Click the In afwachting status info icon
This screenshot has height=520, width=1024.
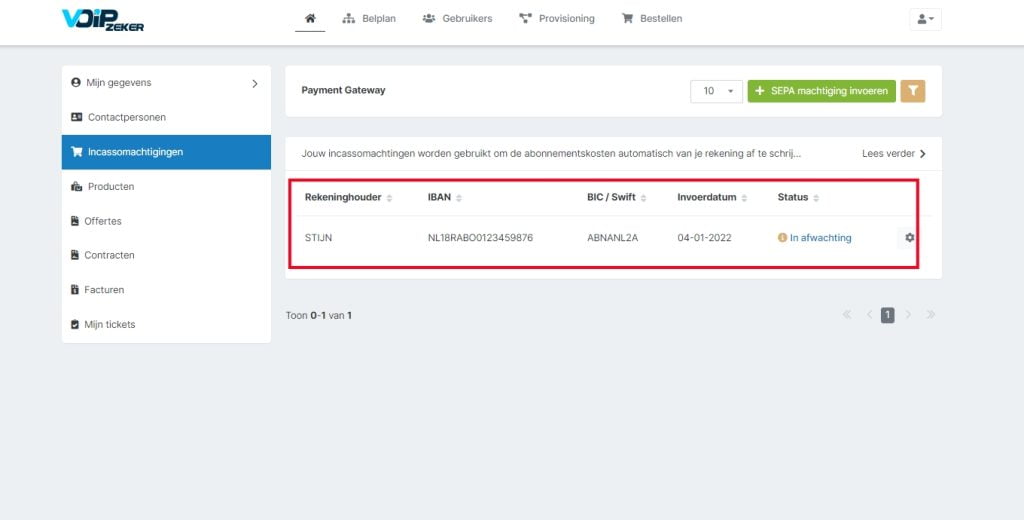point(782,238)
